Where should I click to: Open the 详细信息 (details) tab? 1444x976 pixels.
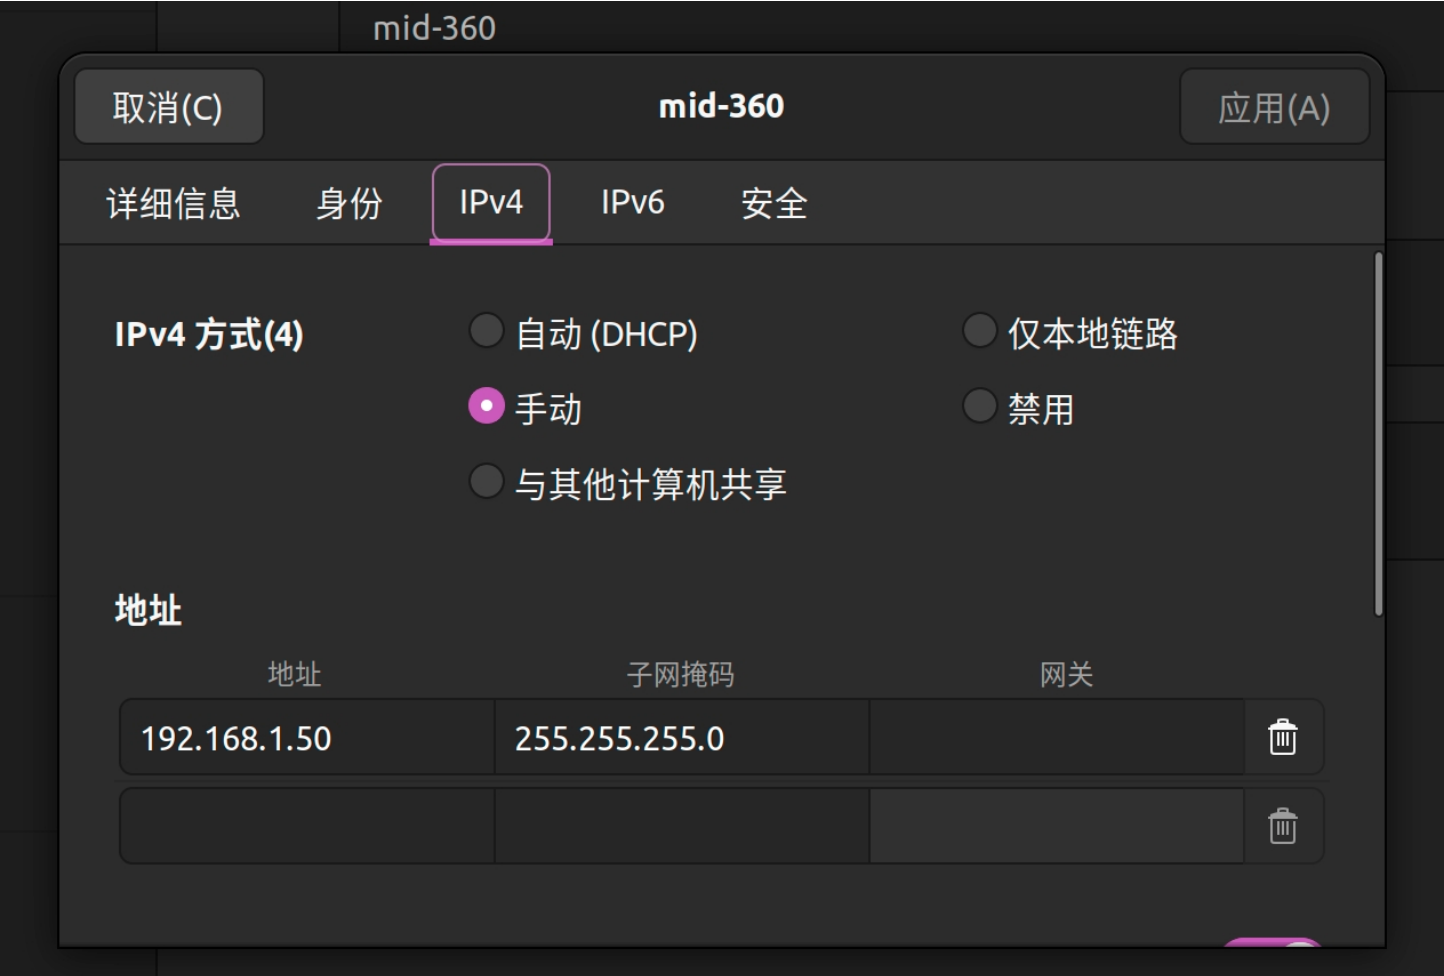click(173, 204)
